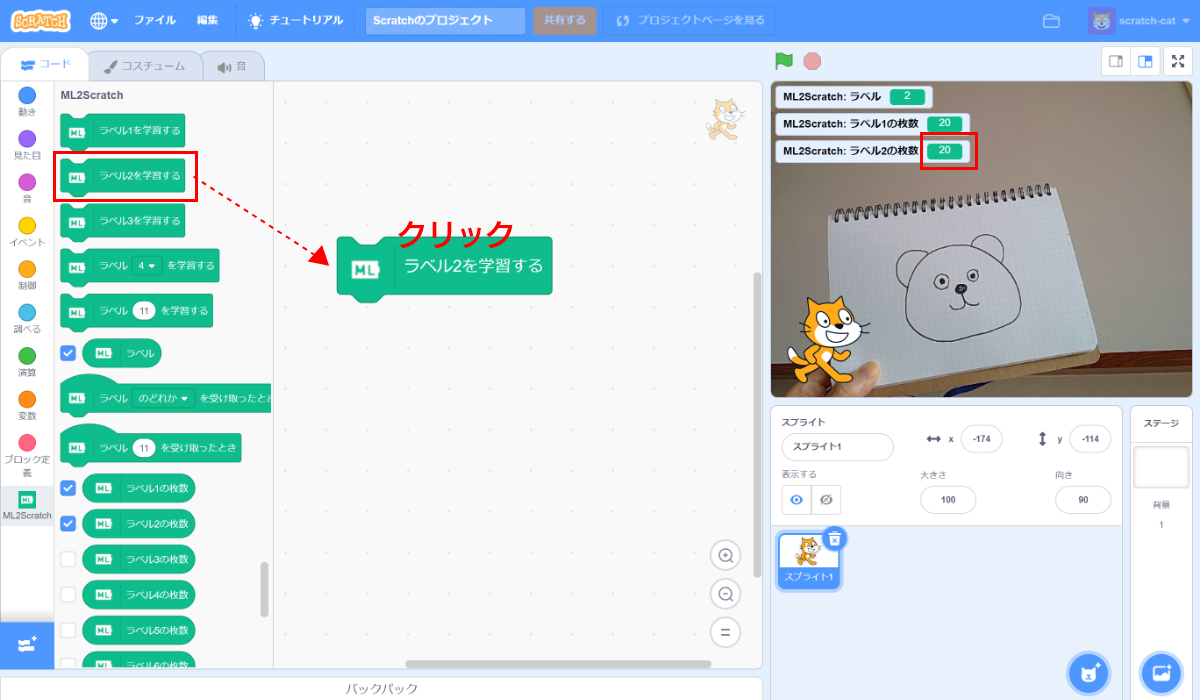Click the green flag to run the project
1200x700 pixels.
click(782, 60)
